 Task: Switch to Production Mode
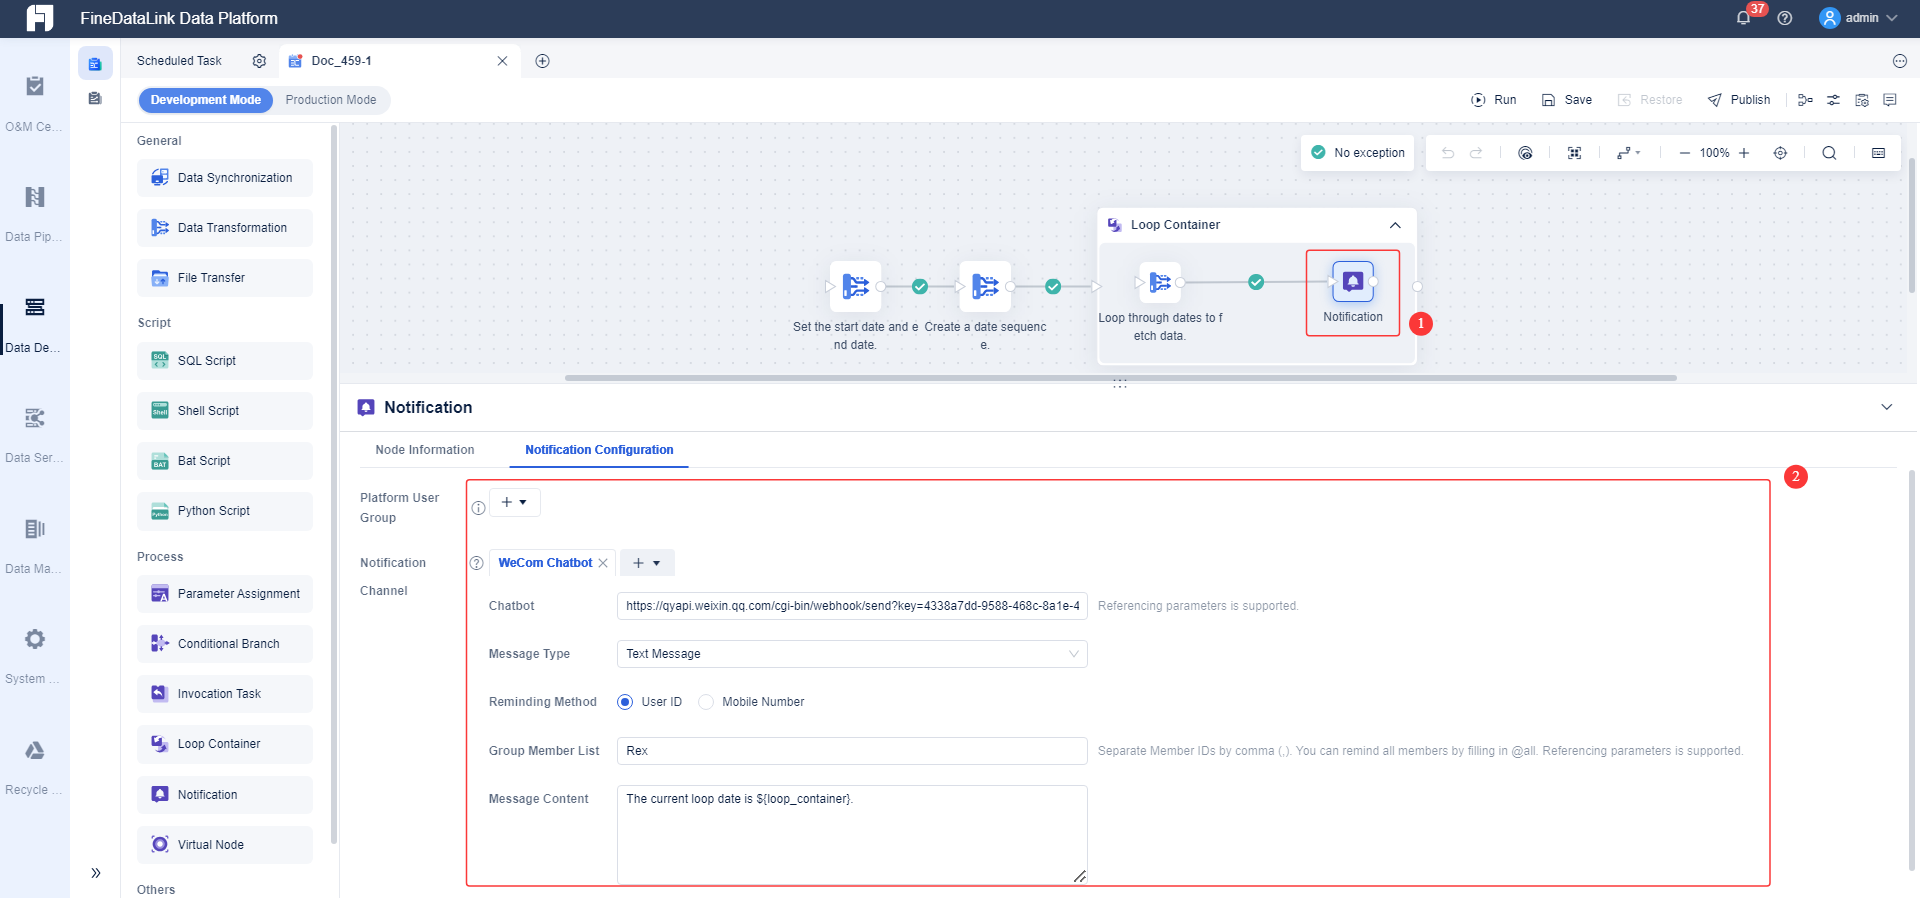331,100
